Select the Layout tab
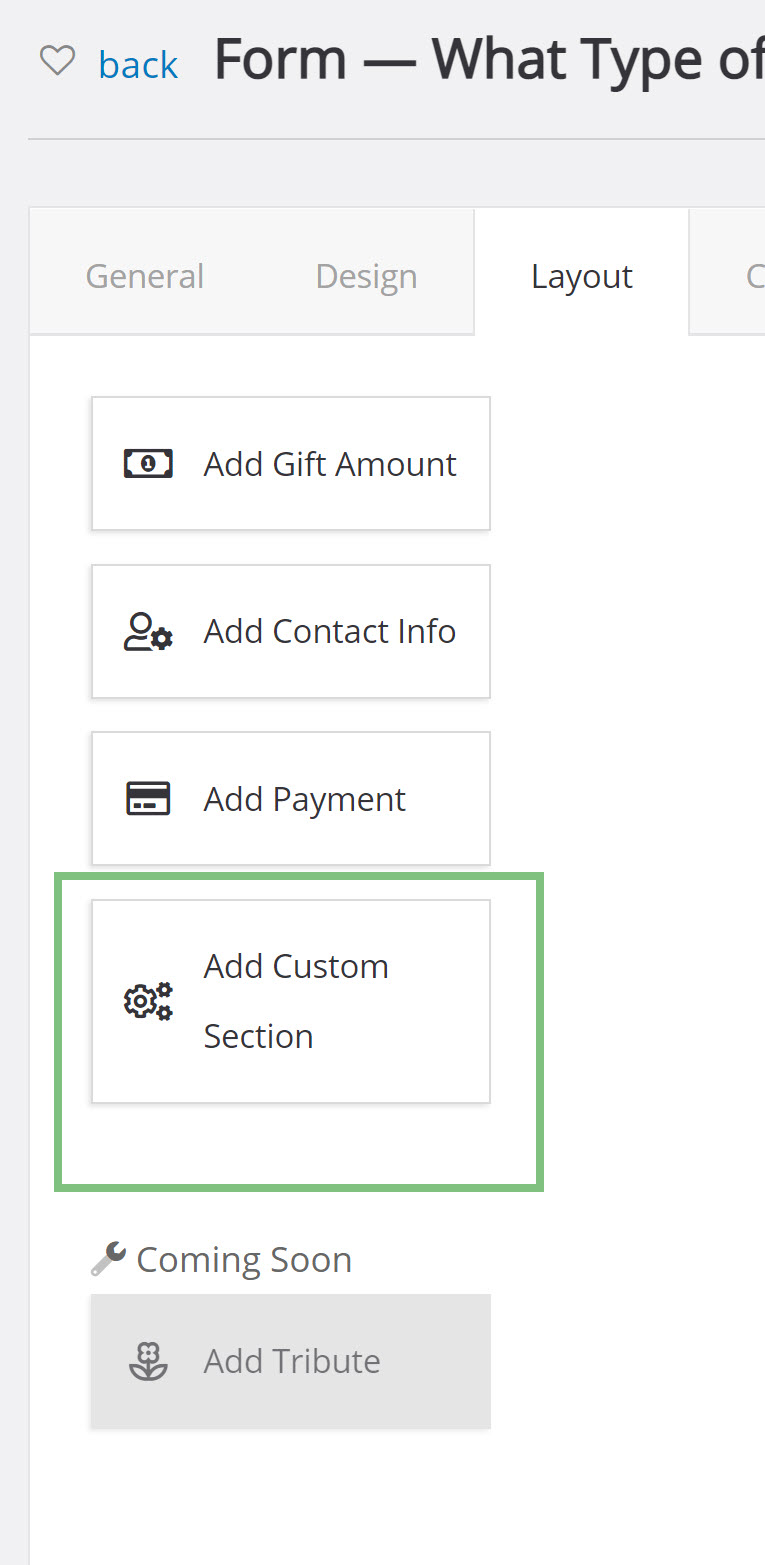Viewport: 765px width, 1565px height. 582,276
